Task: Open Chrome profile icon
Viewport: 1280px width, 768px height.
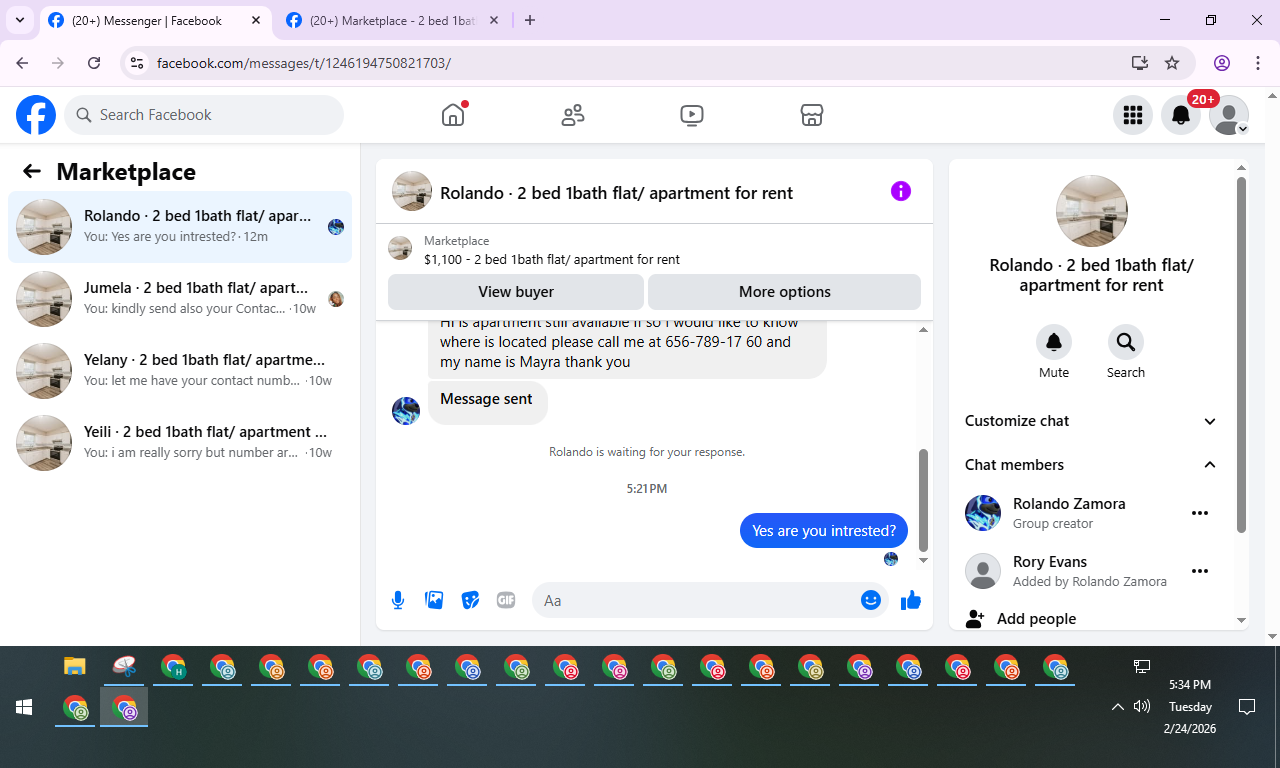Action: (1222, 63)
